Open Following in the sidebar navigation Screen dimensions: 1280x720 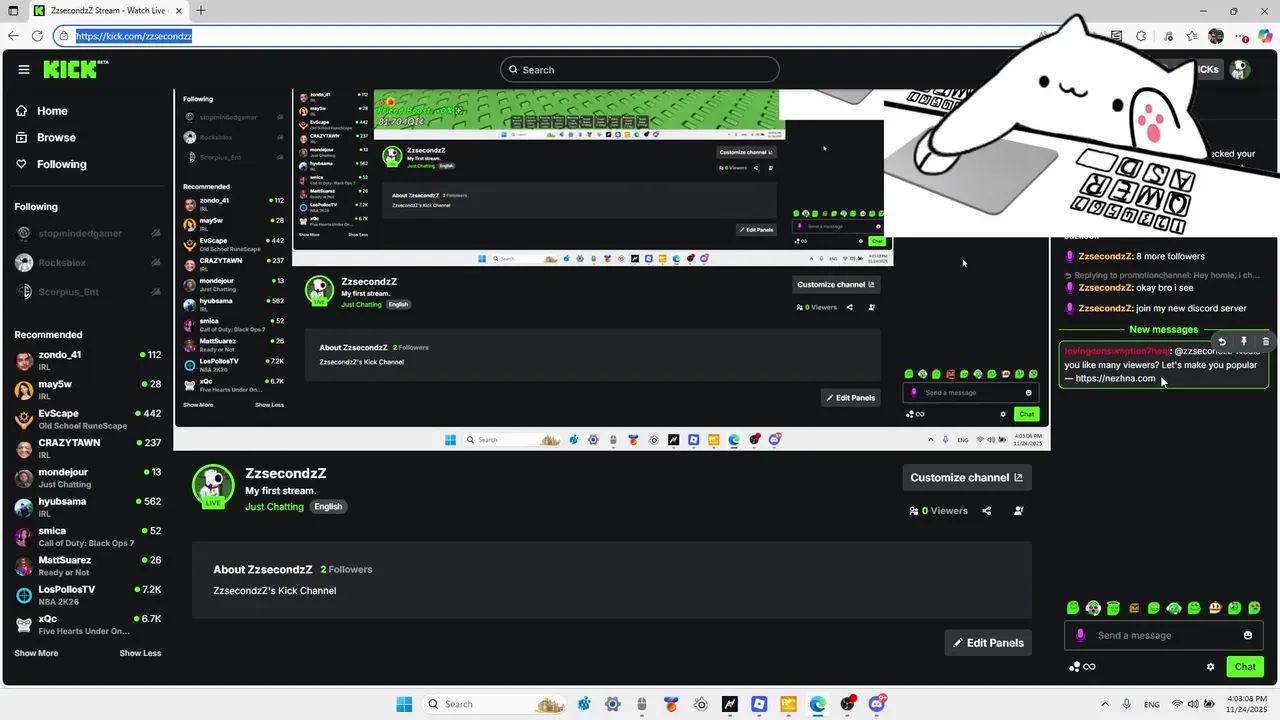click(x=61, y=164)
